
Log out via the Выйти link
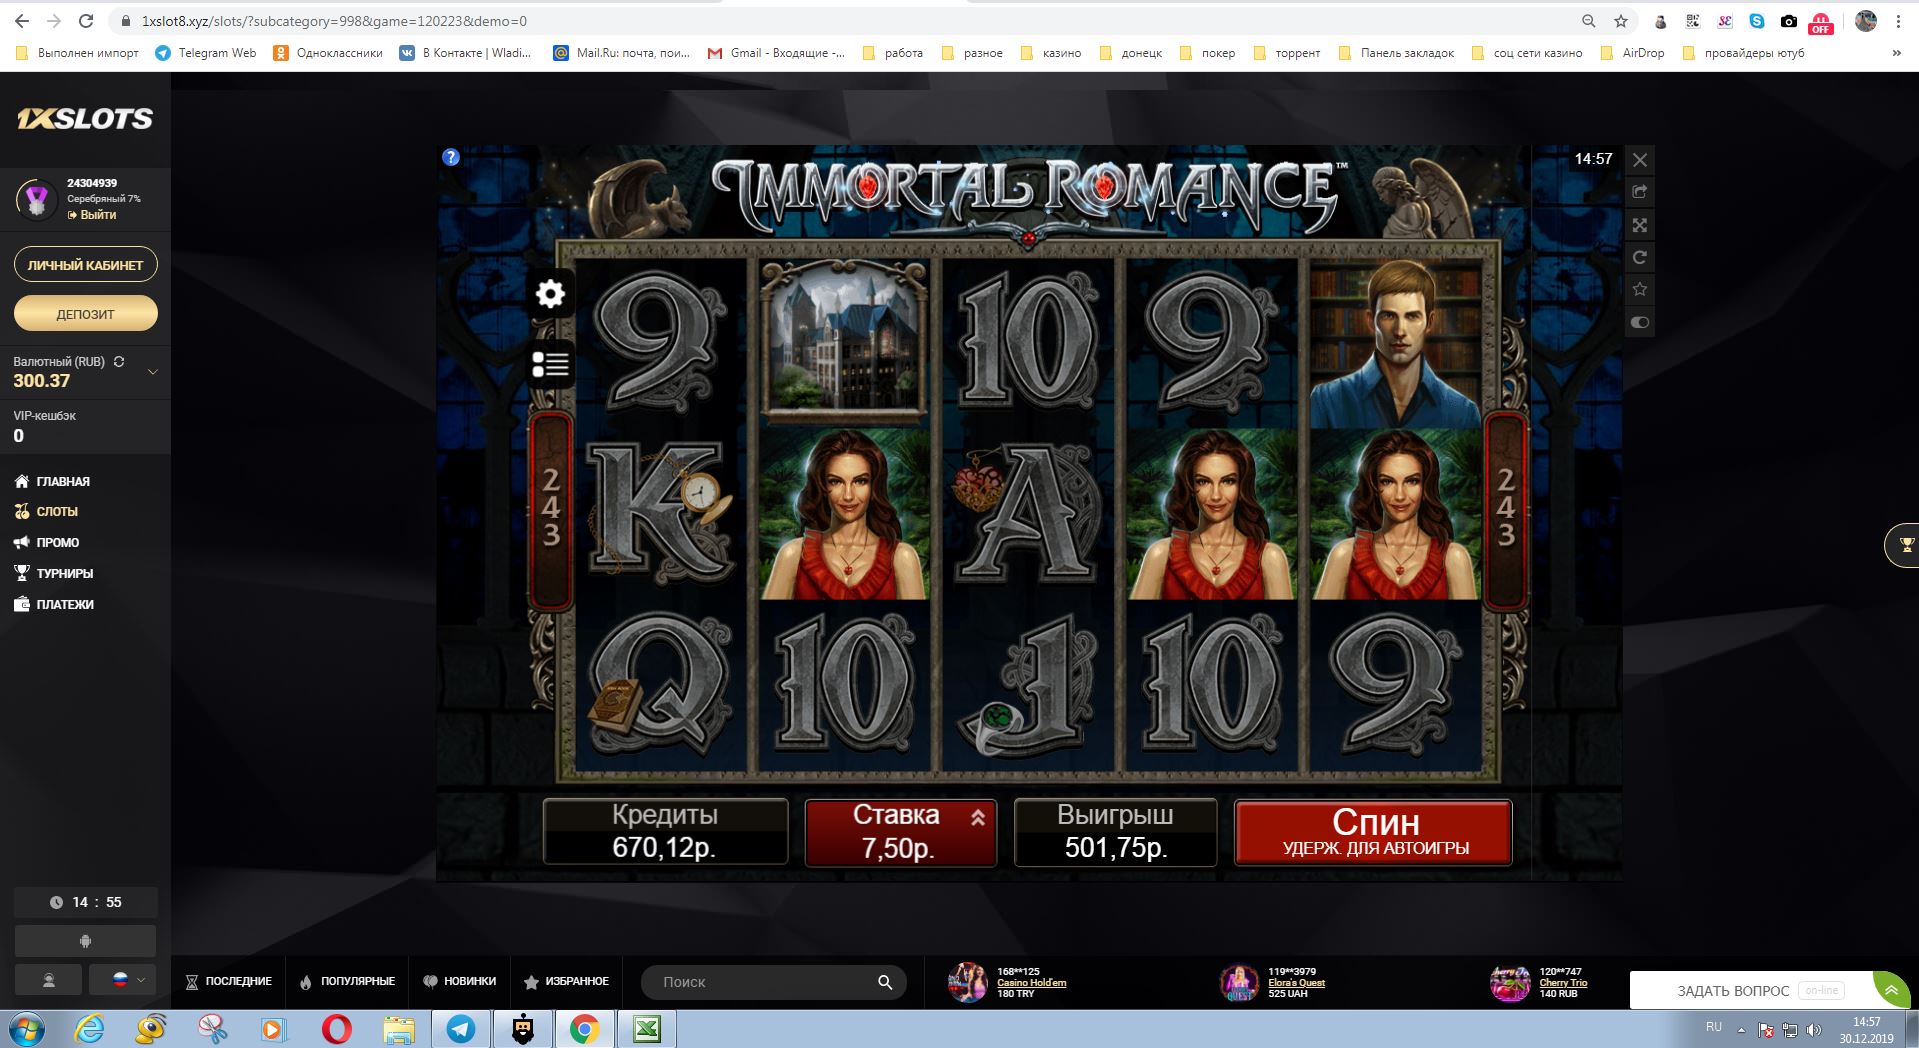click(92, 215)
